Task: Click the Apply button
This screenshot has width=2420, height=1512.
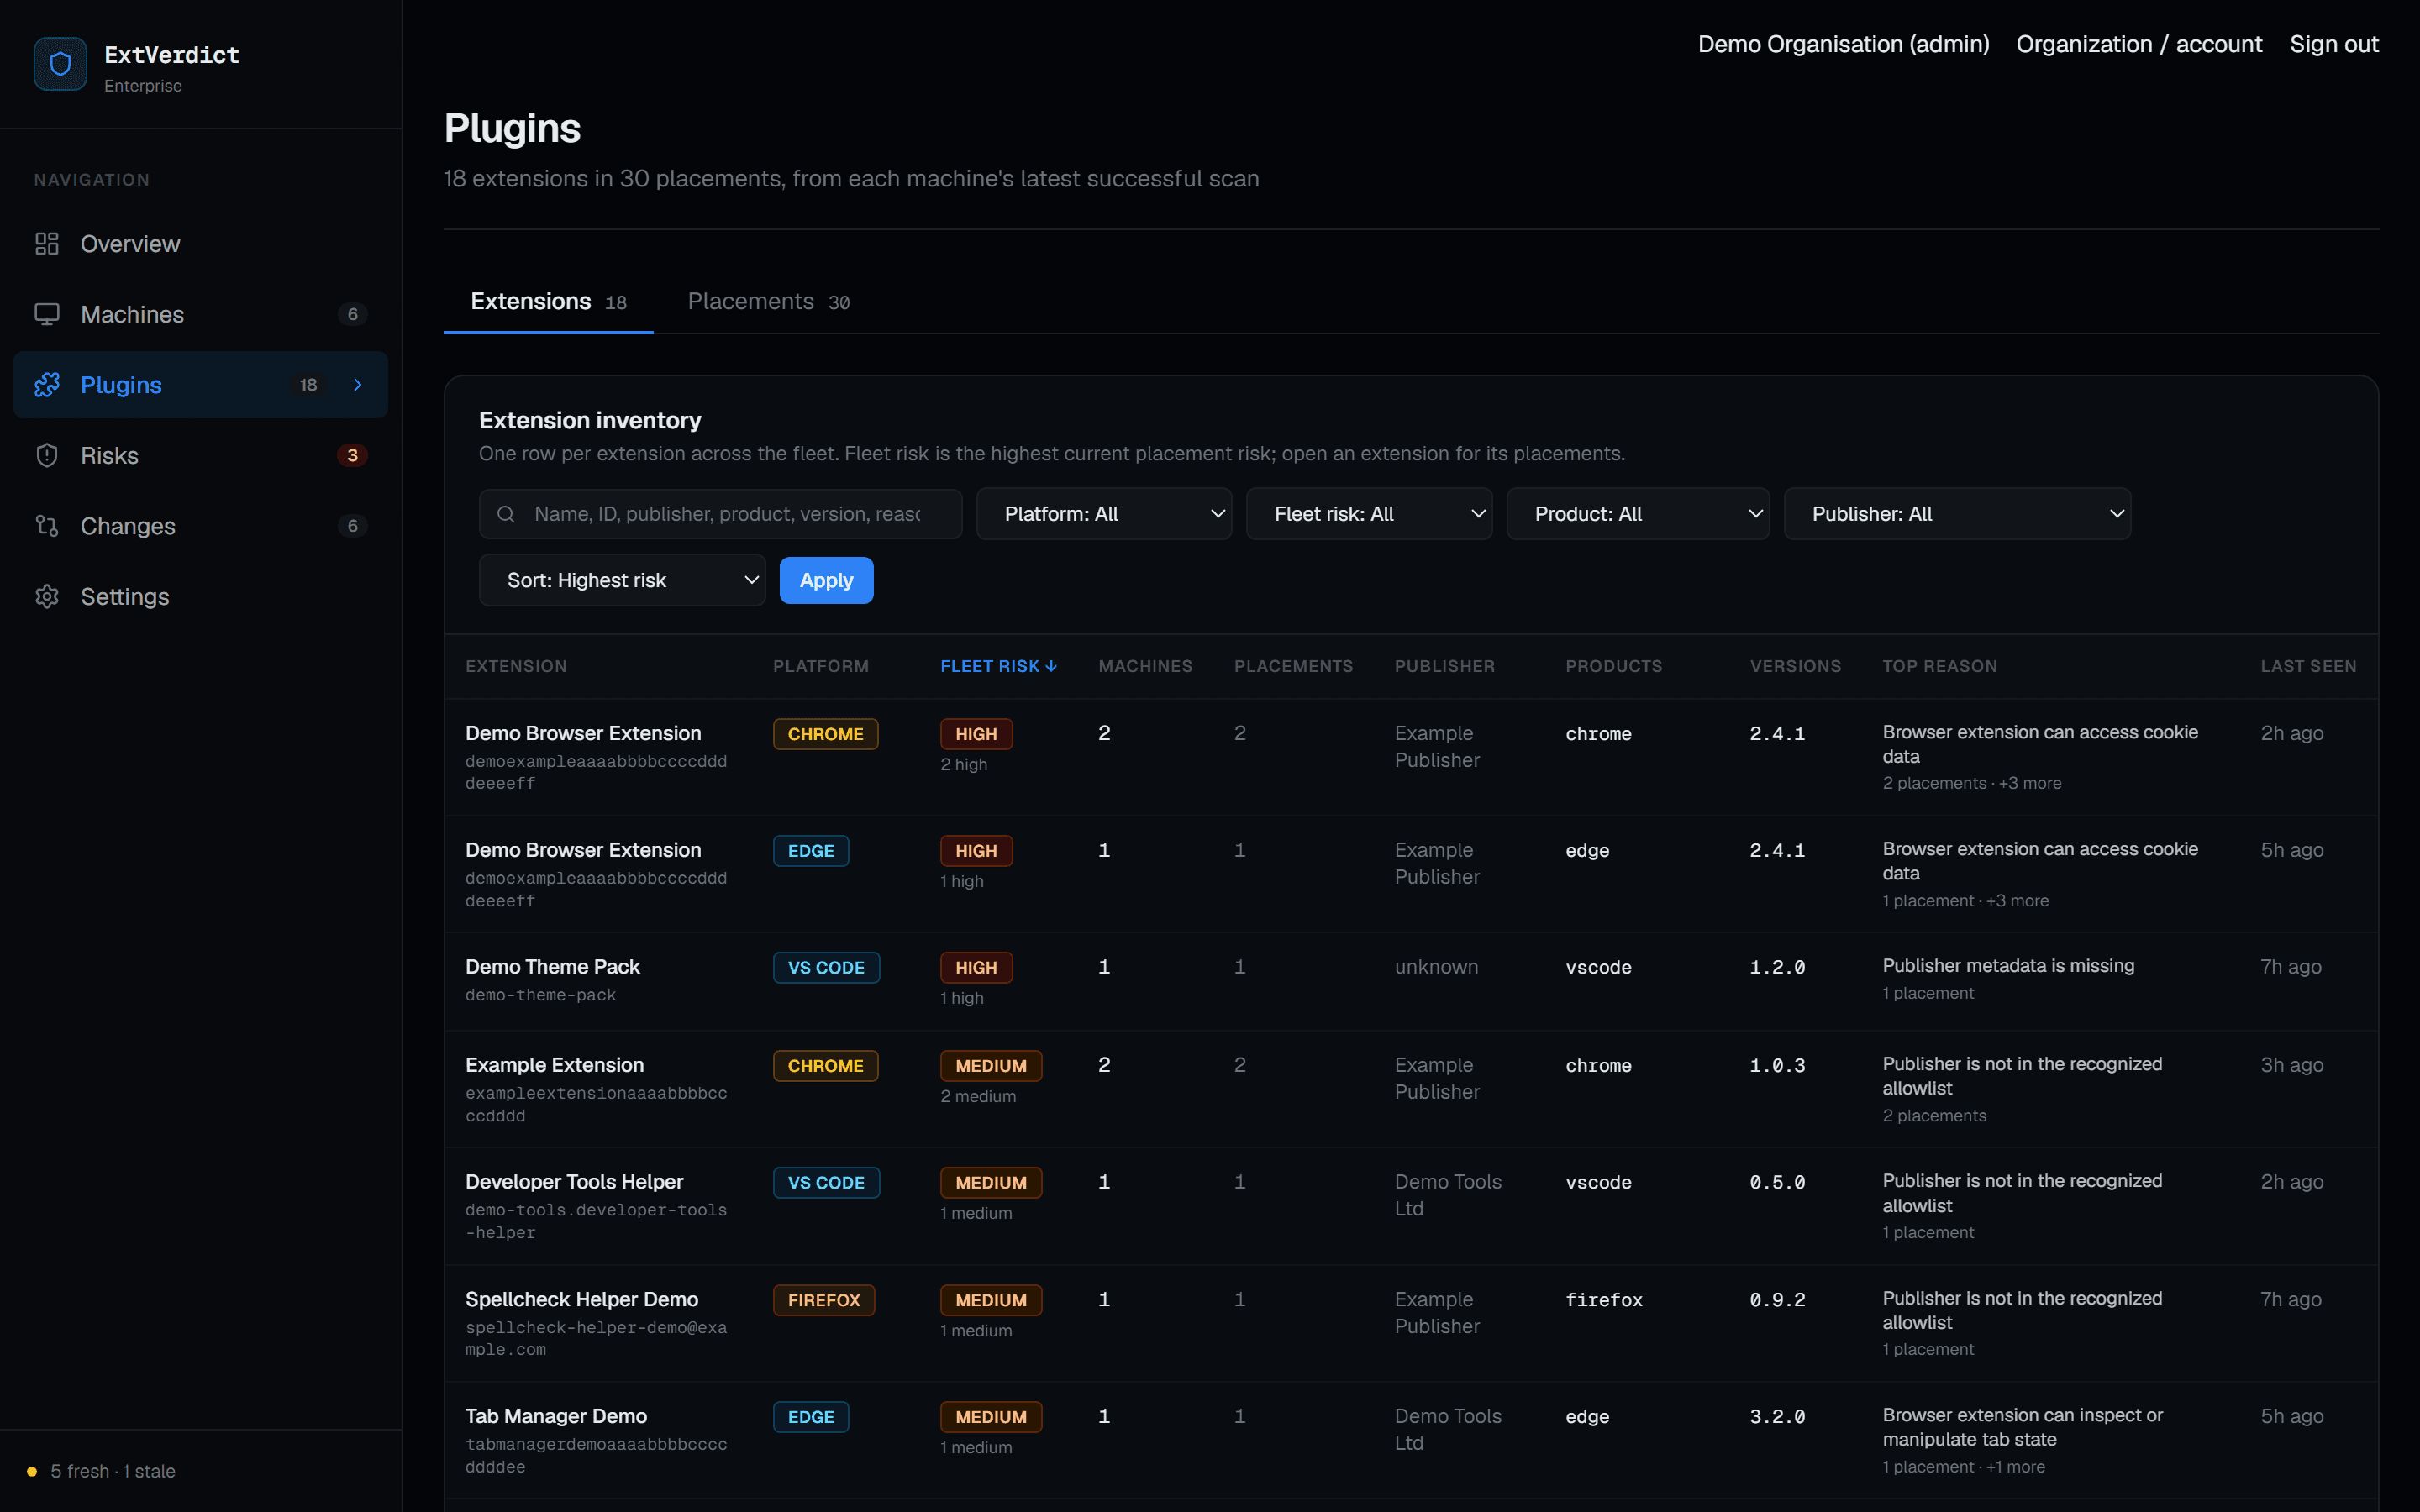Action: 826,580
